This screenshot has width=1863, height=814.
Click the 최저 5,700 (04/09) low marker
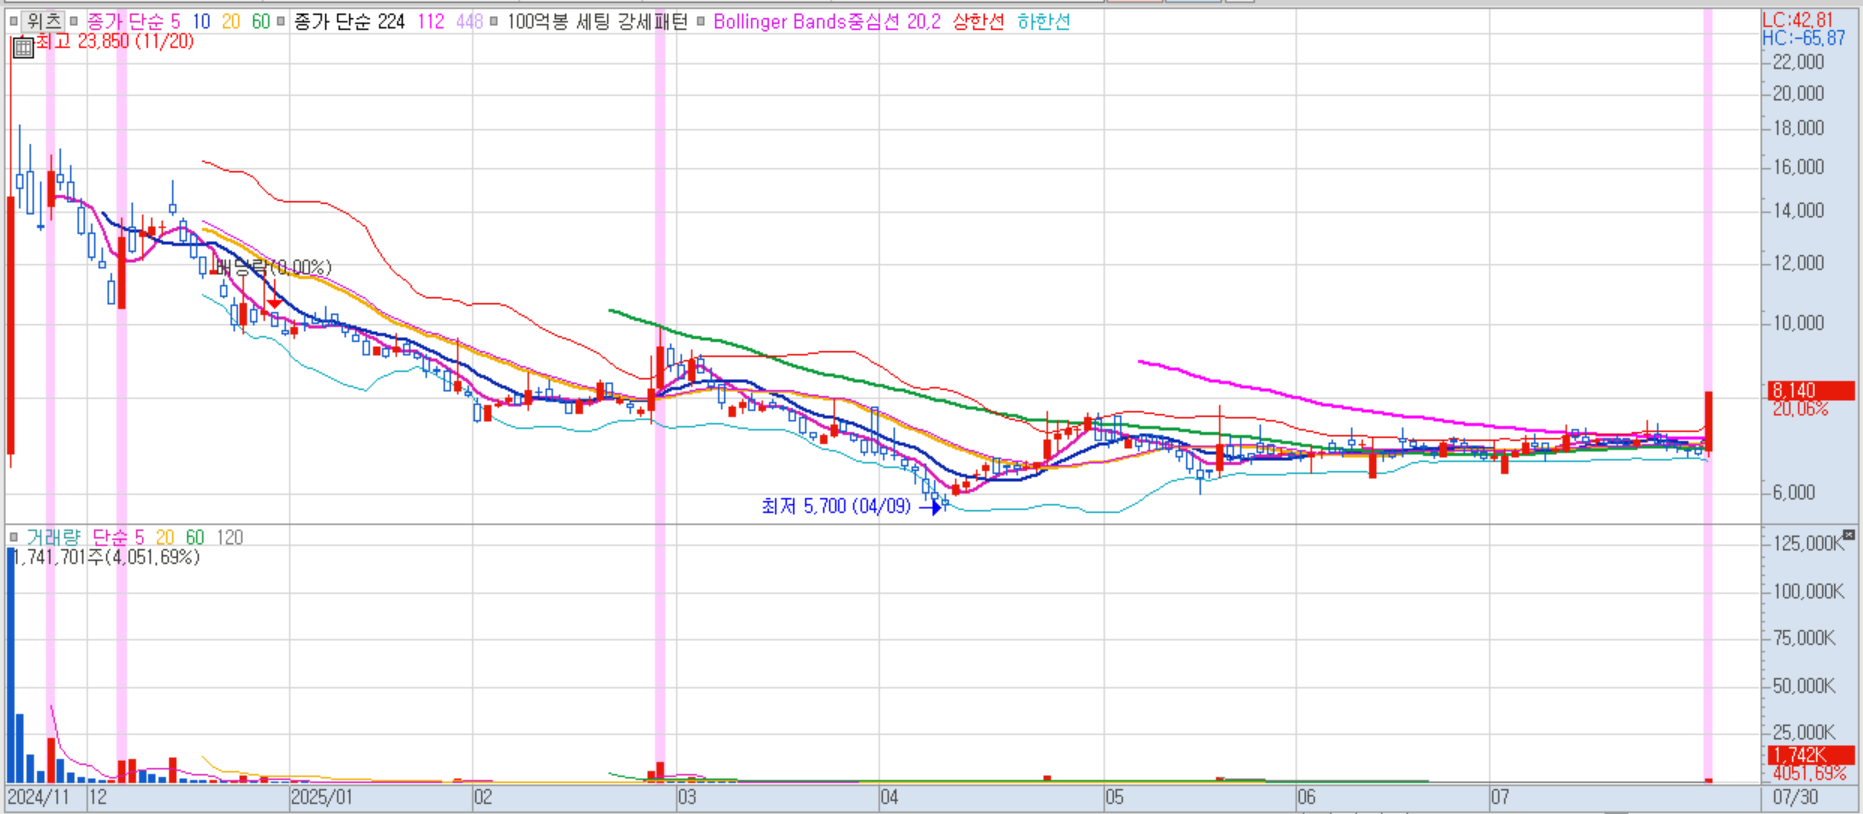coord(836,506)
